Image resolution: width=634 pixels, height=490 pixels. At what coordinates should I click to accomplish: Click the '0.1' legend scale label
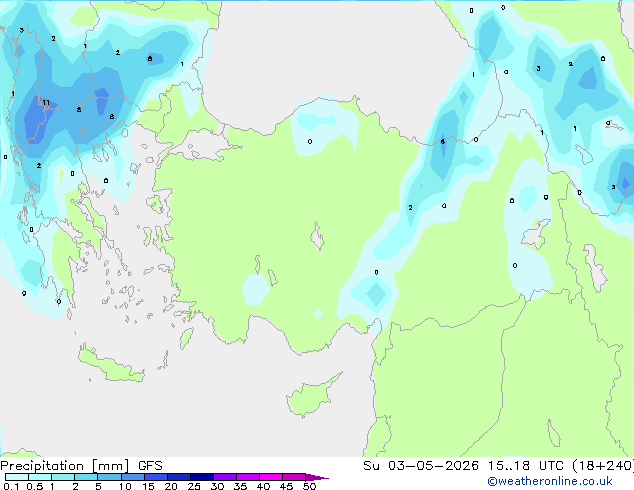11,486
